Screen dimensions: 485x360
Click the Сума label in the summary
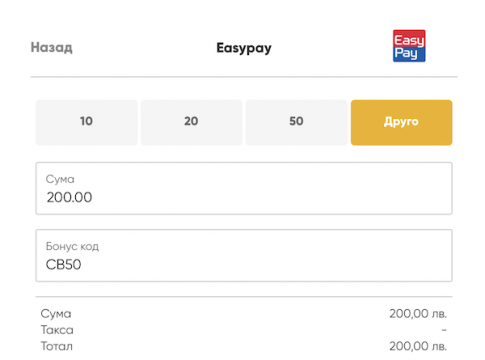coord(56,314)
